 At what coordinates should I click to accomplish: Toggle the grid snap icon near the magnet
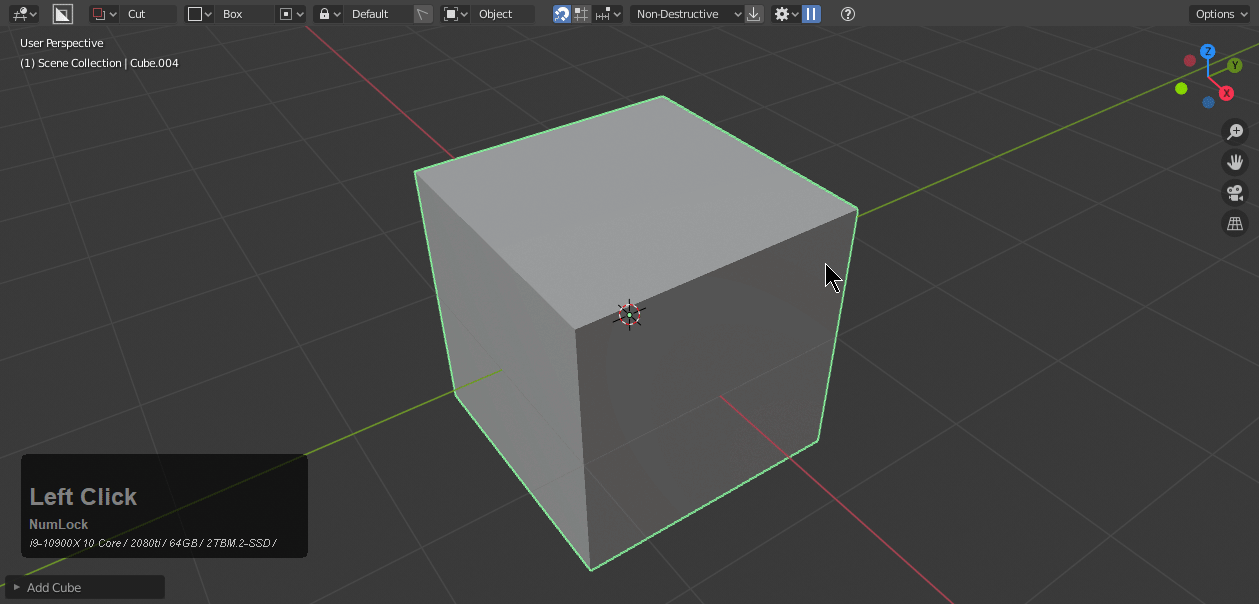click(578, 13)
